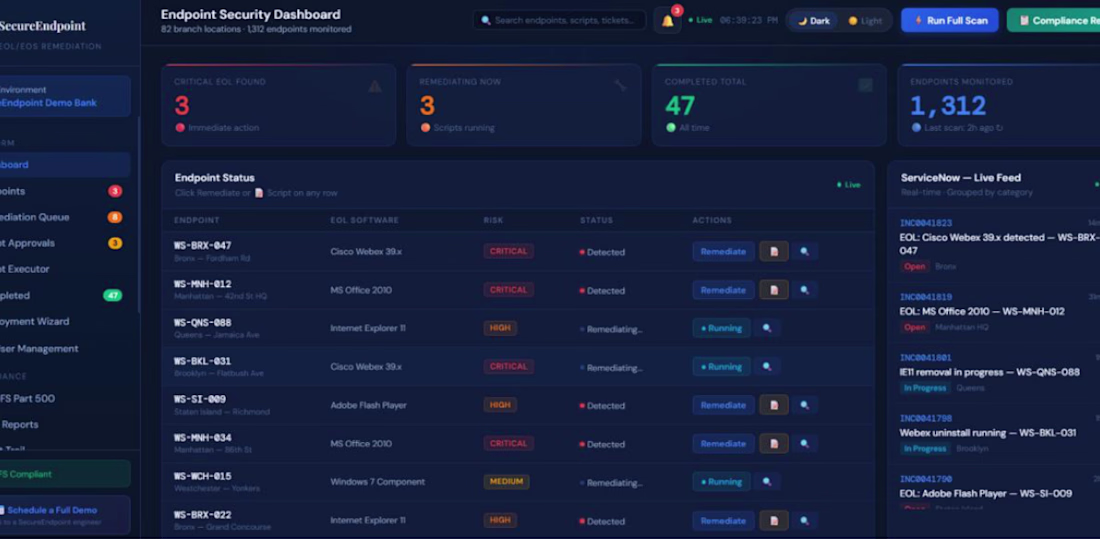
Task: Switch to Light theme
Action: tap(865, 20)
